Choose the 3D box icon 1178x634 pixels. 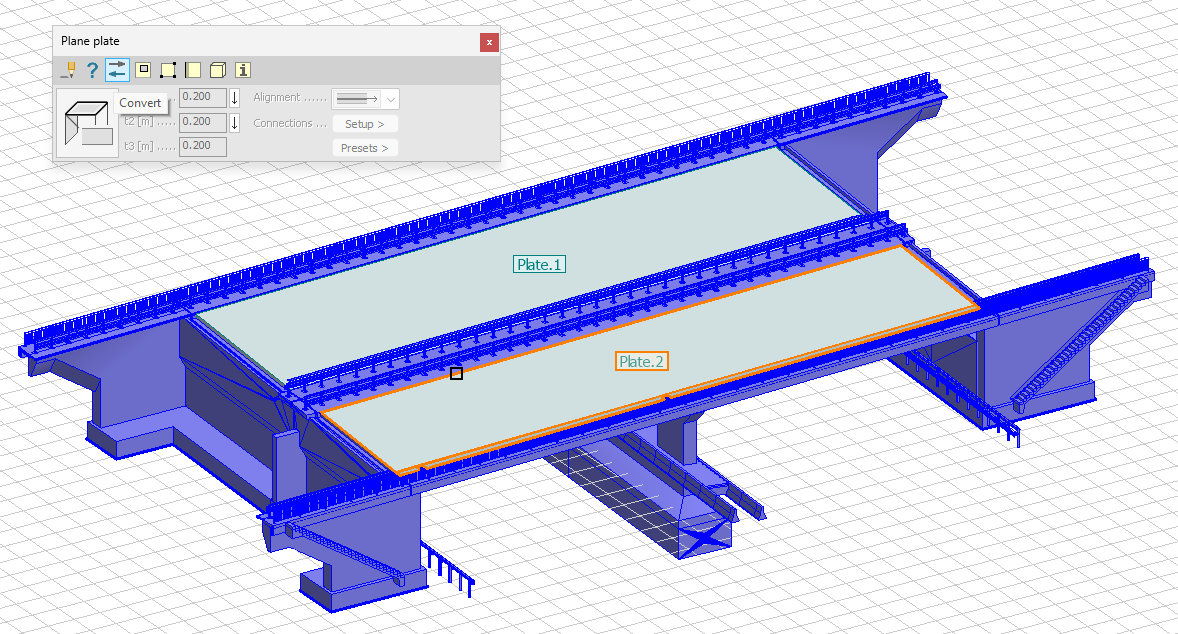click(x=217, y=70)
